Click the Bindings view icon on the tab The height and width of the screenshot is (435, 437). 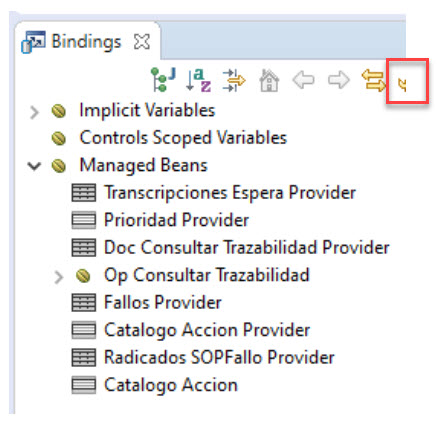33,42
